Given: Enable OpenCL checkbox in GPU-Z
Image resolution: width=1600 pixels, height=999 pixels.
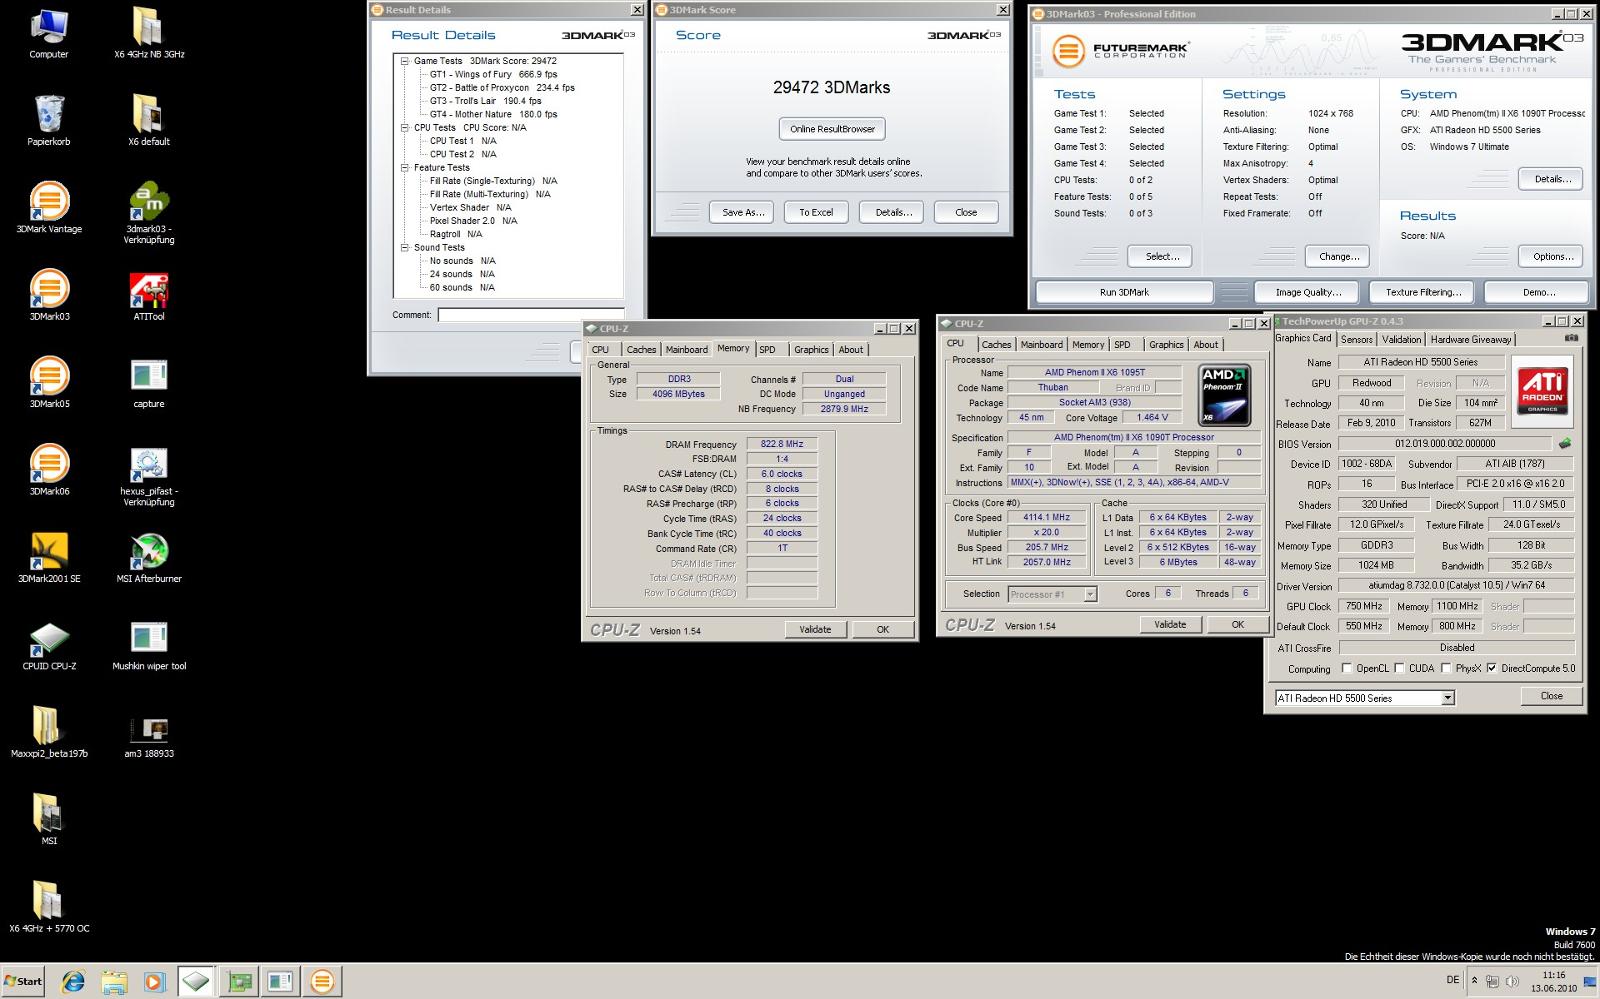Looking at the screenshot, I should click(1347, 668).
